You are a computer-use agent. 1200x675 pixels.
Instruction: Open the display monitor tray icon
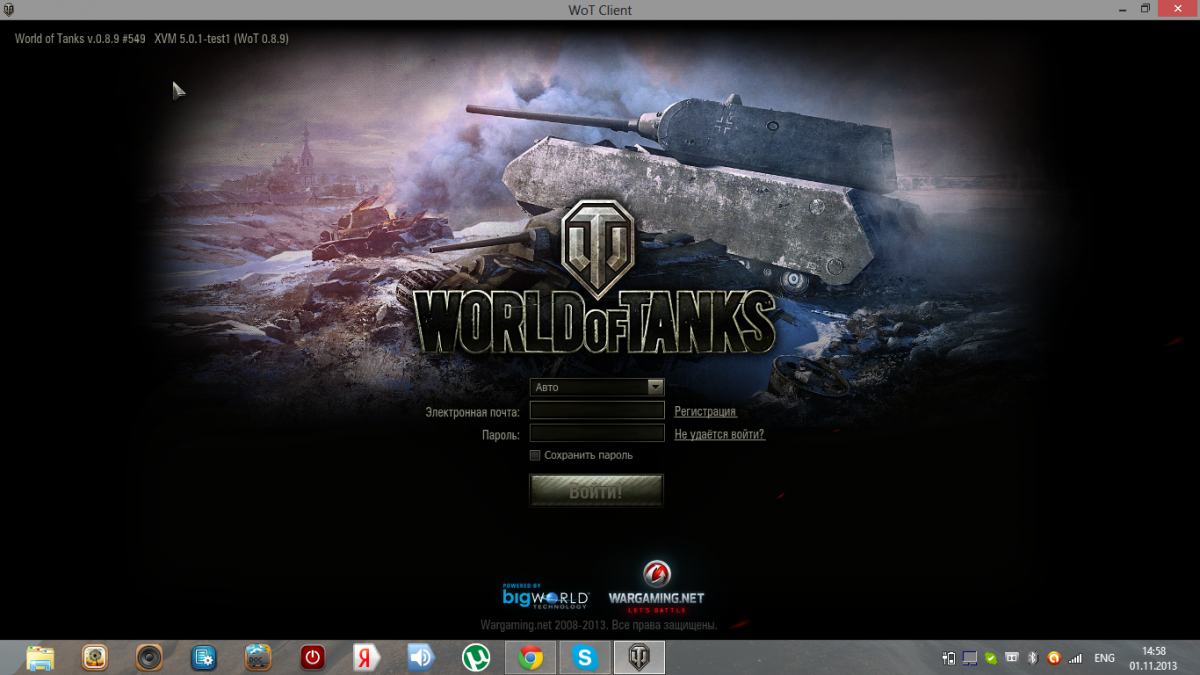(970, 658)
